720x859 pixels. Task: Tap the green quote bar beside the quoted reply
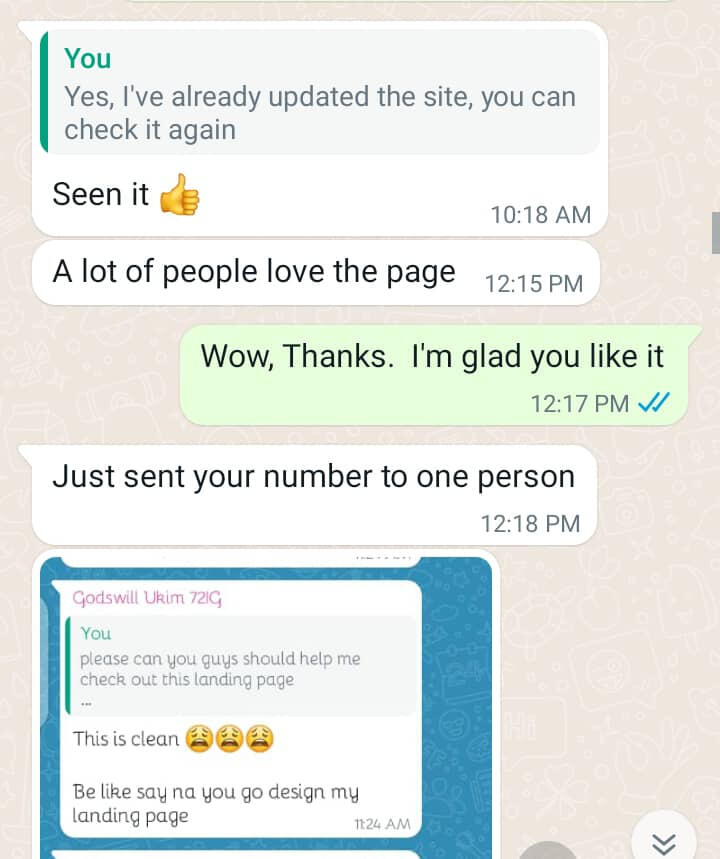(44, 92)
